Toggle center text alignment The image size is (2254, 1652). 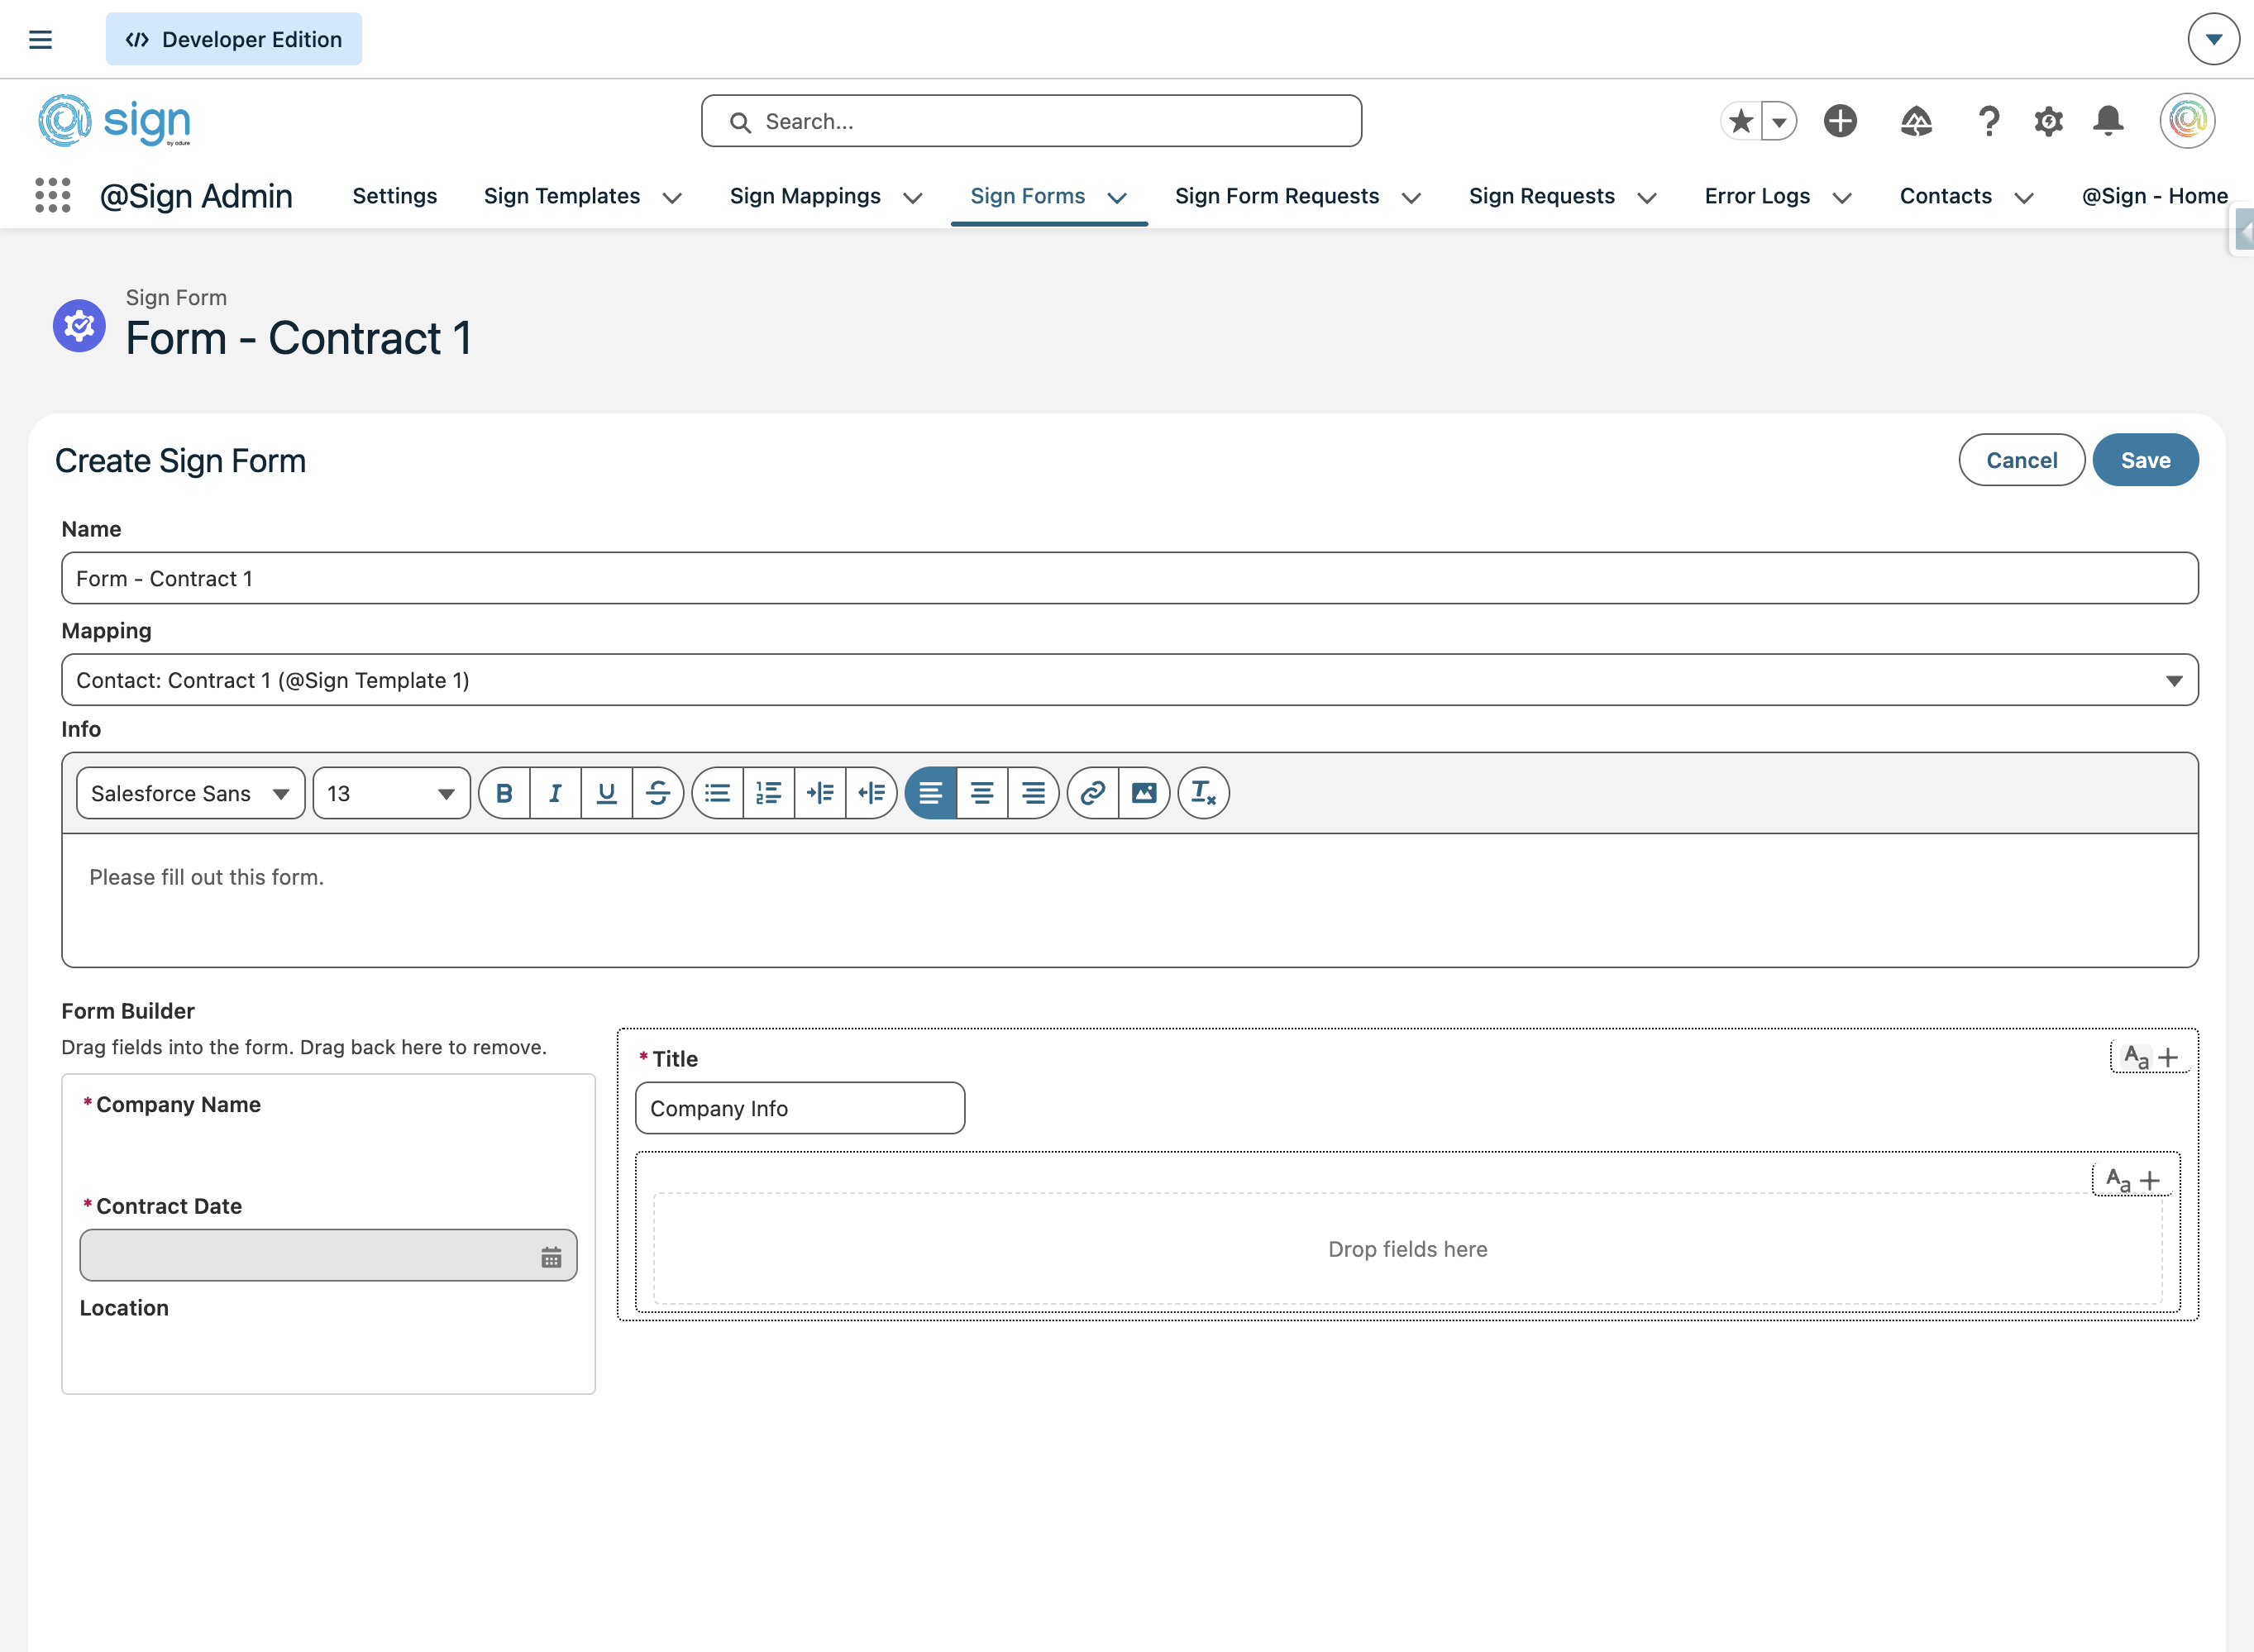(982, 793)
